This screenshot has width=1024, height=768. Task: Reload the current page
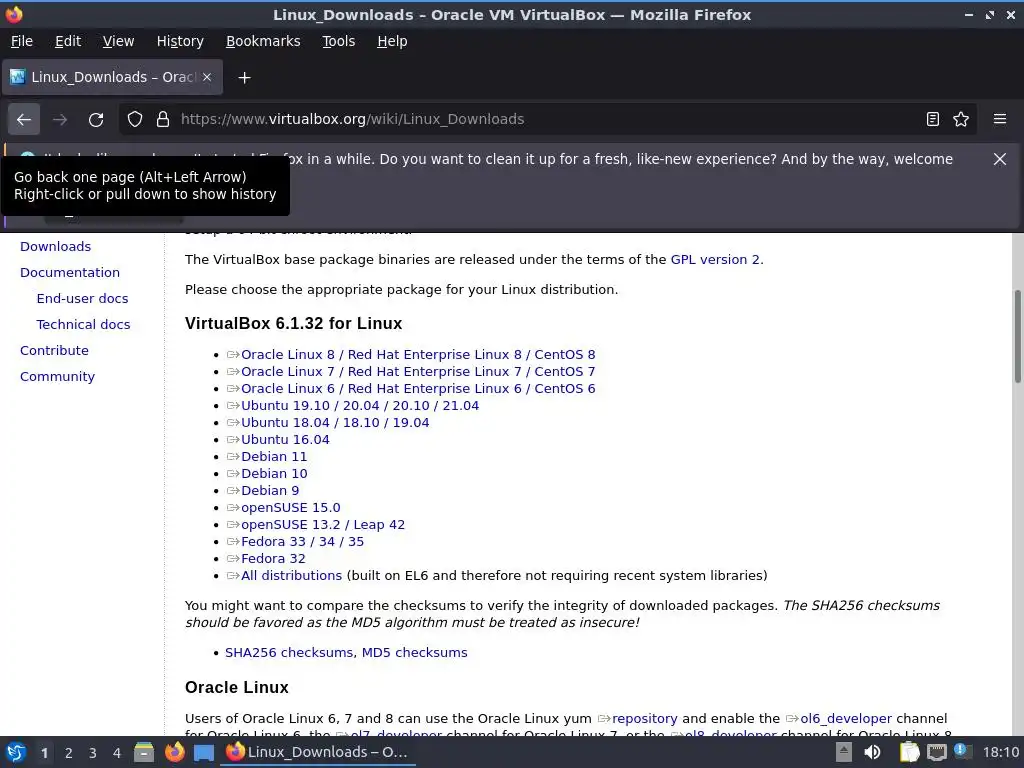[96, 120]
